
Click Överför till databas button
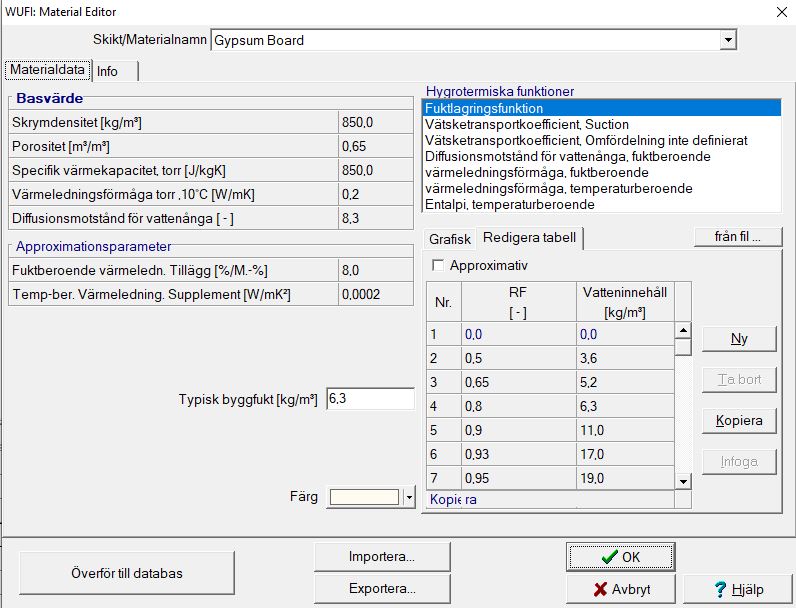coord(127,573)
